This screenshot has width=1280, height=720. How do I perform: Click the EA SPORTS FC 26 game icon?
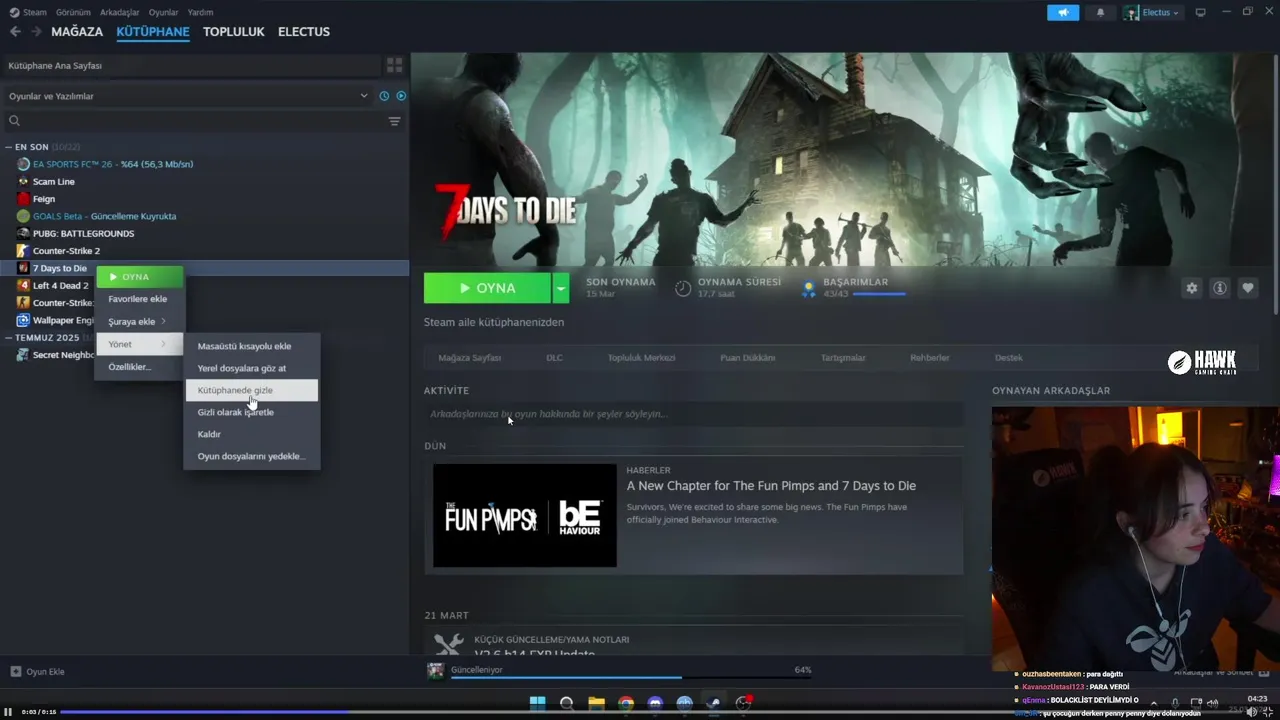coord(23,164)
